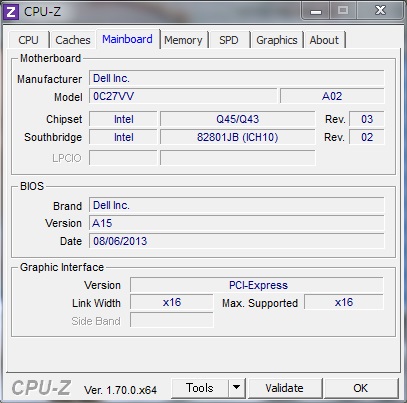Click the model revision A02 field
Image resolution: width=407 pixels, height=403 pixels.
click(x=332, y=96)
